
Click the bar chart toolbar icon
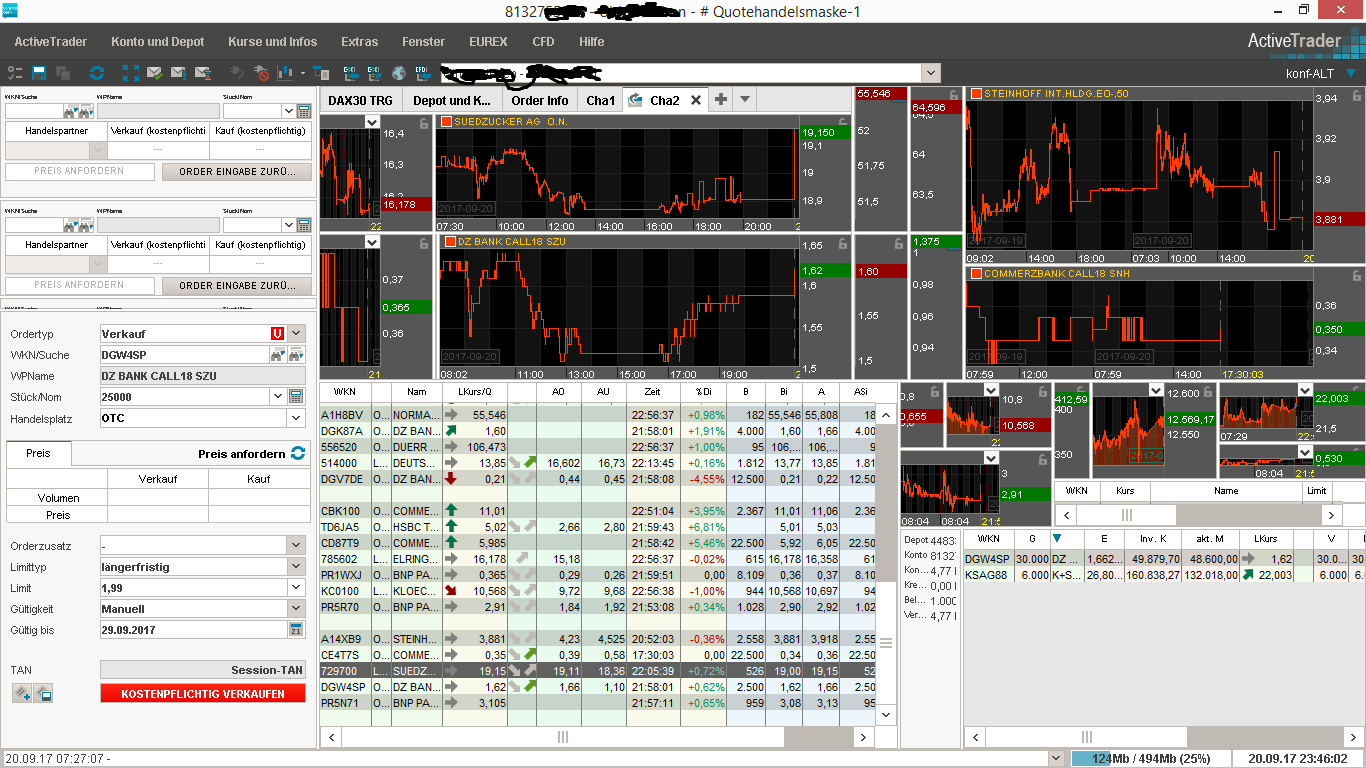point(286,72)
